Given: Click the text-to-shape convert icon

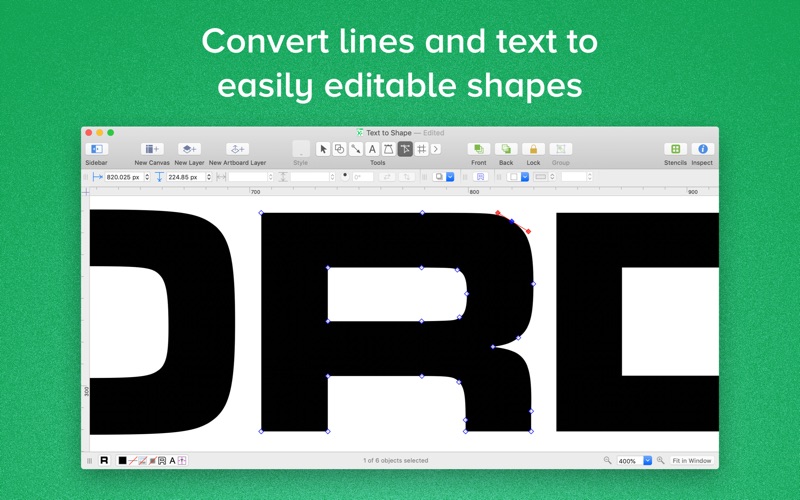Looking at the screenshot, I should (x=480, y=177).
